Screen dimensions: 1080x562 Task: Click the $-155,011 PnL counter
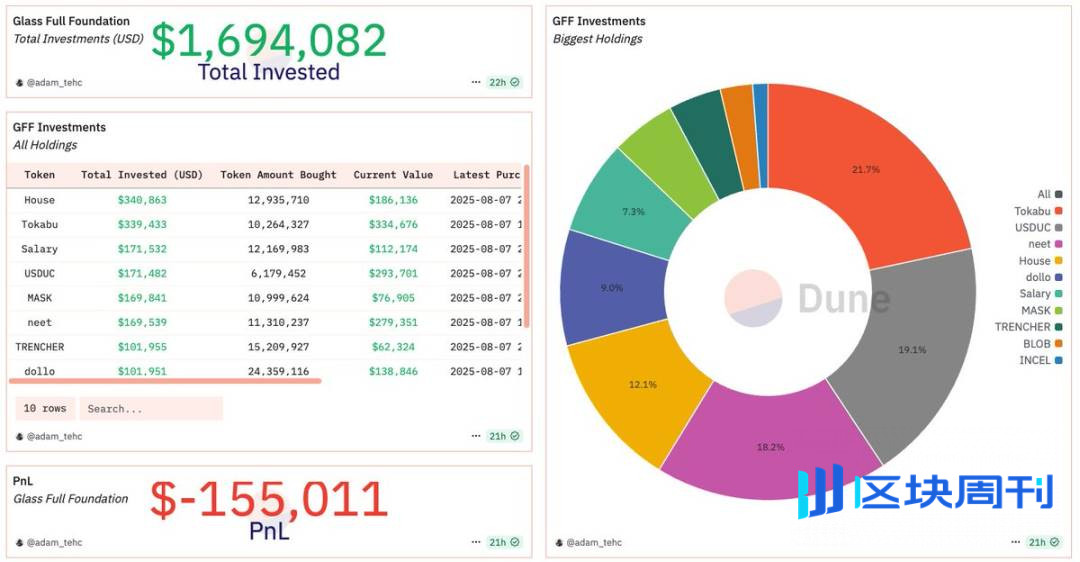click(269, 499)
